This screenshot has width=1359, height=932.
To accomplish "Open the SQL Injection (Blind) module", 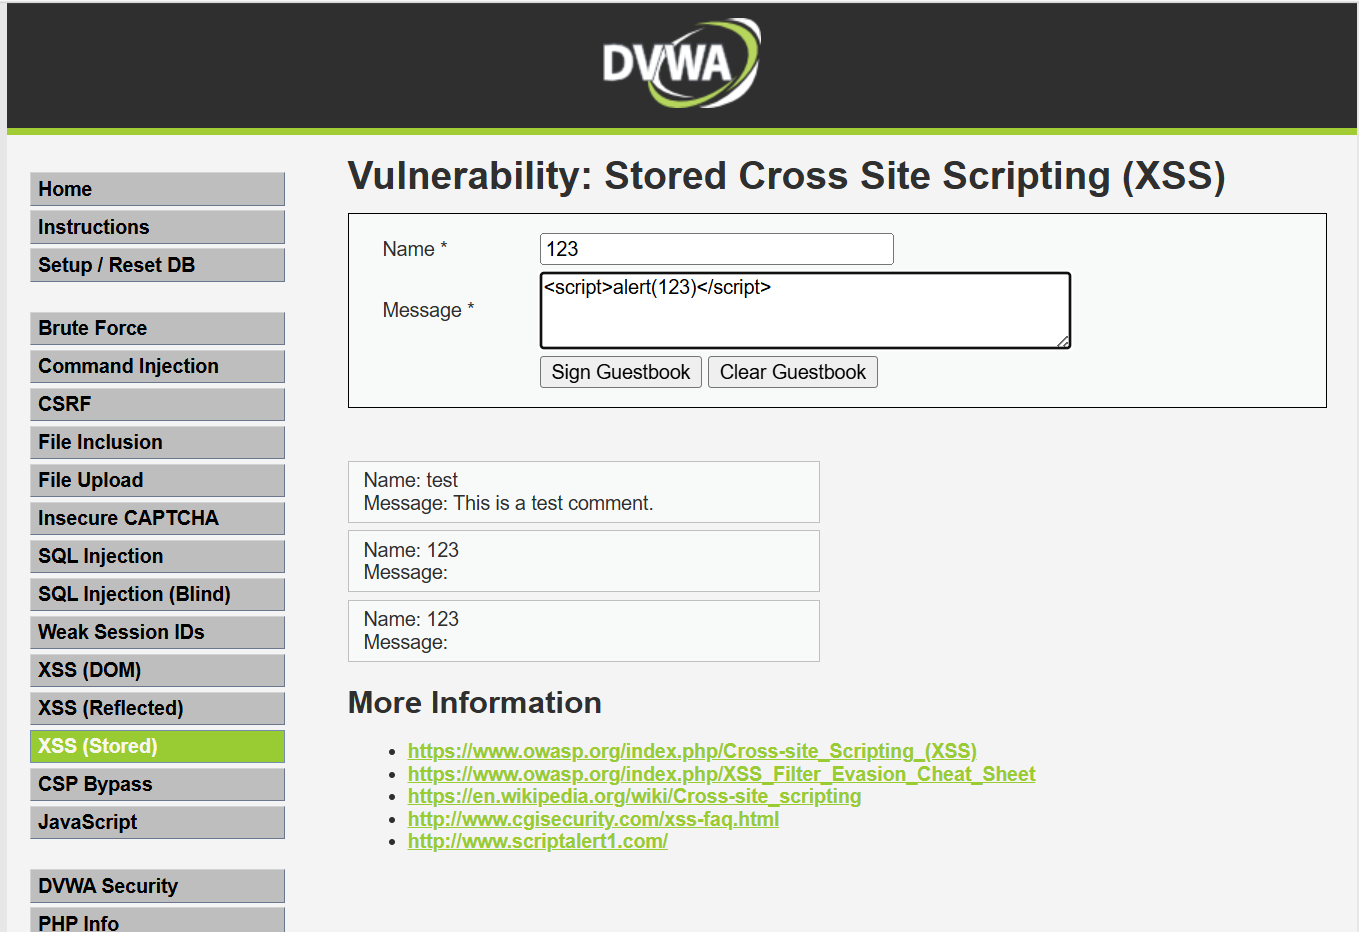I will pos(157,594).
